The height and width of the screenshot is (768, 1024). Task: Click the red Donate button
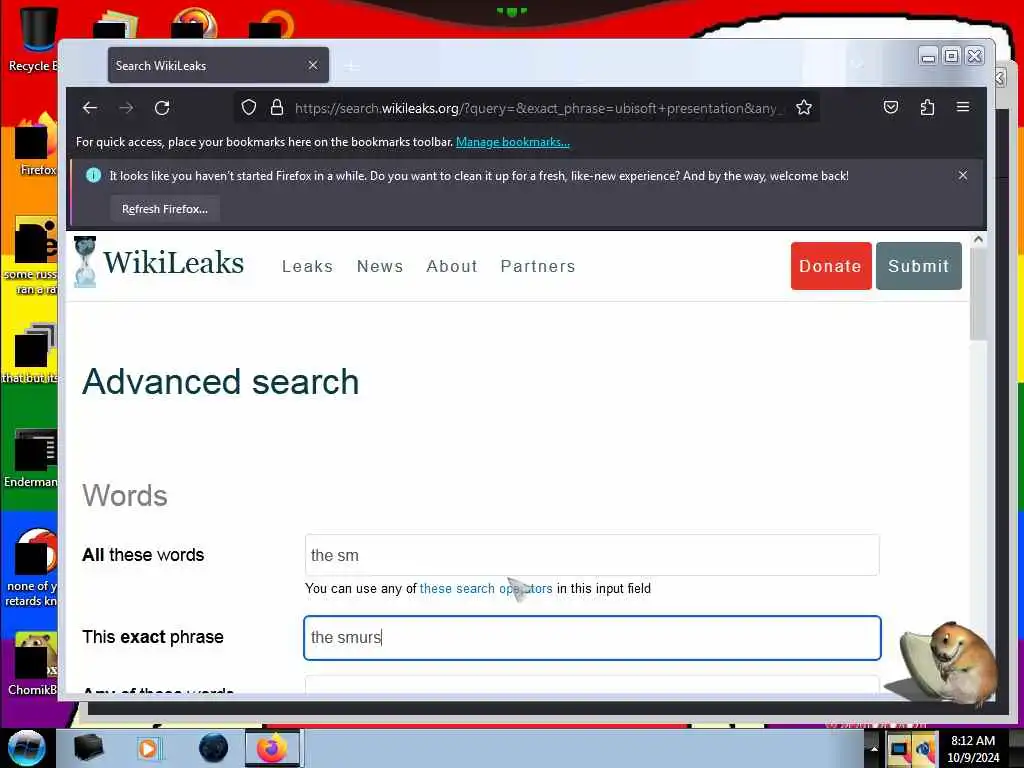pyautogui.click(x=831, y=266)
